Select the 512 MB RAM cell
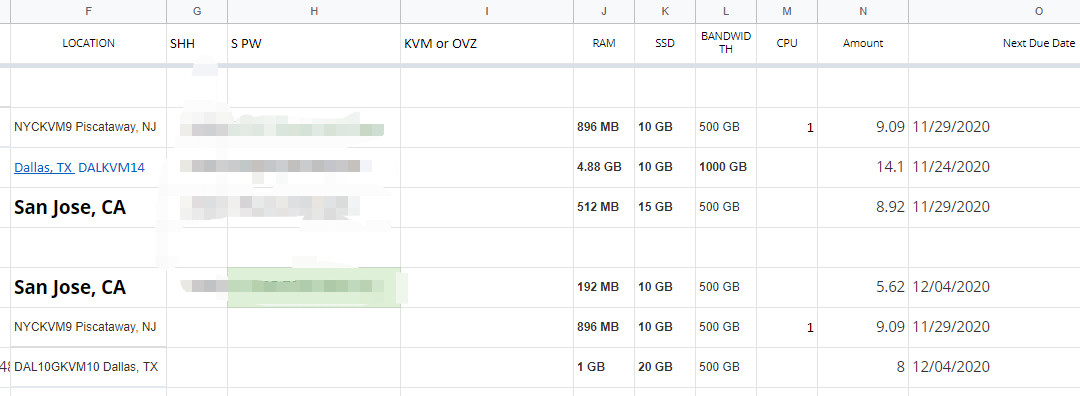 click(x=604, y=207)
